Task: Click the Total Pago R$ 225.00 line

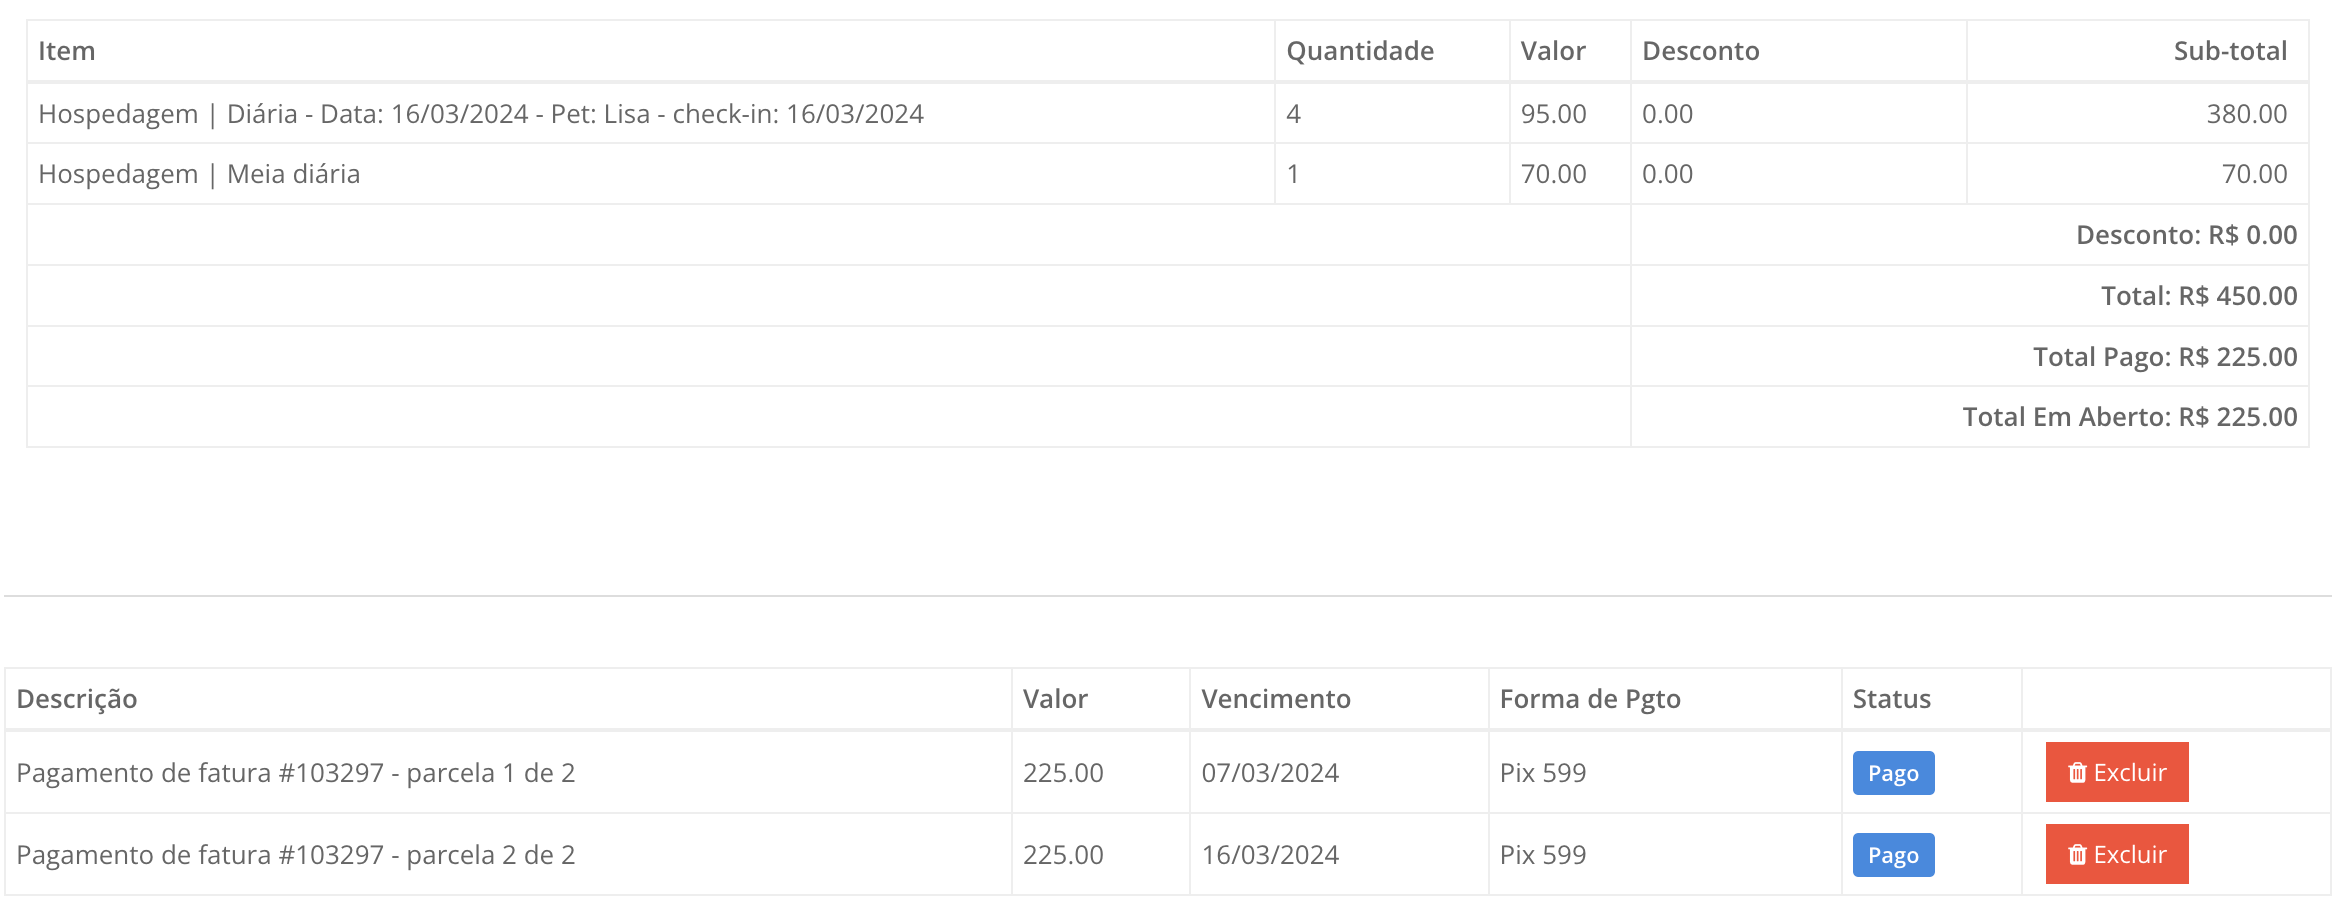Action: (2164, 357)
